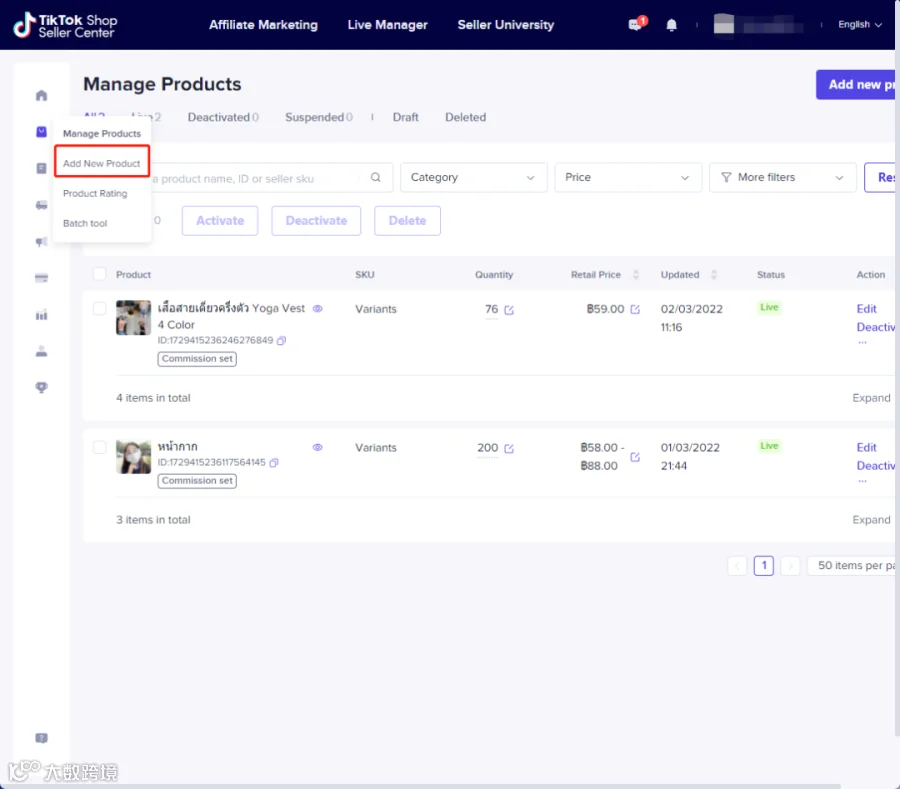Open the chat messages icon with badge
900x789 pixels.
pyautogui.click(x=637, y=24)
